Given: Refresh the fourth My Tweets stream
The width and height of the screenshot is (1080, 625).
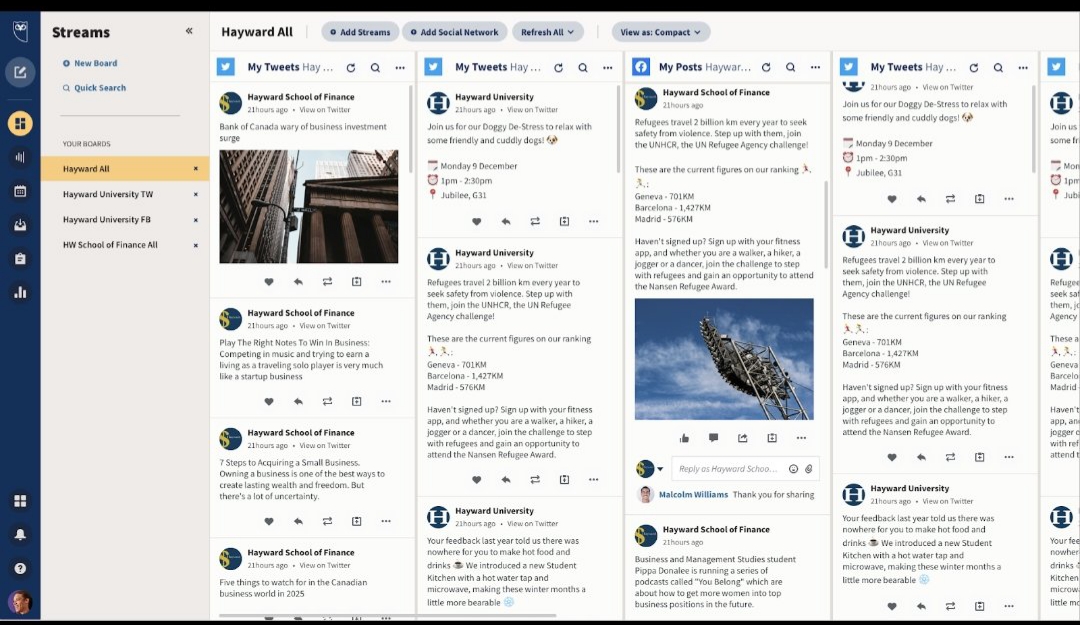Looking at the screenshot, I should point(974,68).
